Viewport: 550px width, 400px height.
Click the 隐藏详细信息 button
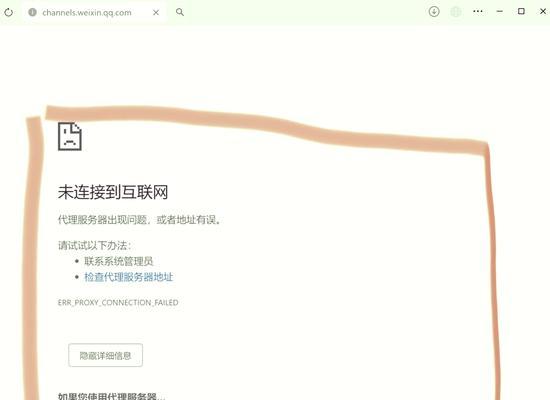coord(106,355)
